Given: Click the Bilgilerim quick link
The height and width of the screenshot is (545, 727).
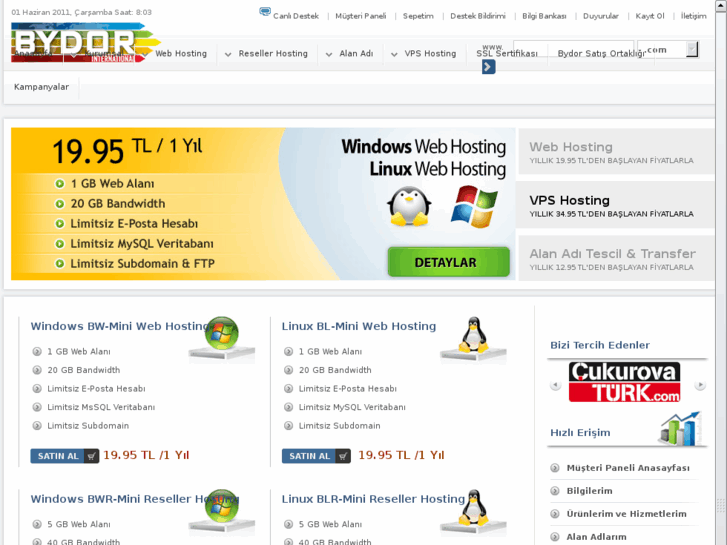Looking at the screenshot, I should click(589, 491).
